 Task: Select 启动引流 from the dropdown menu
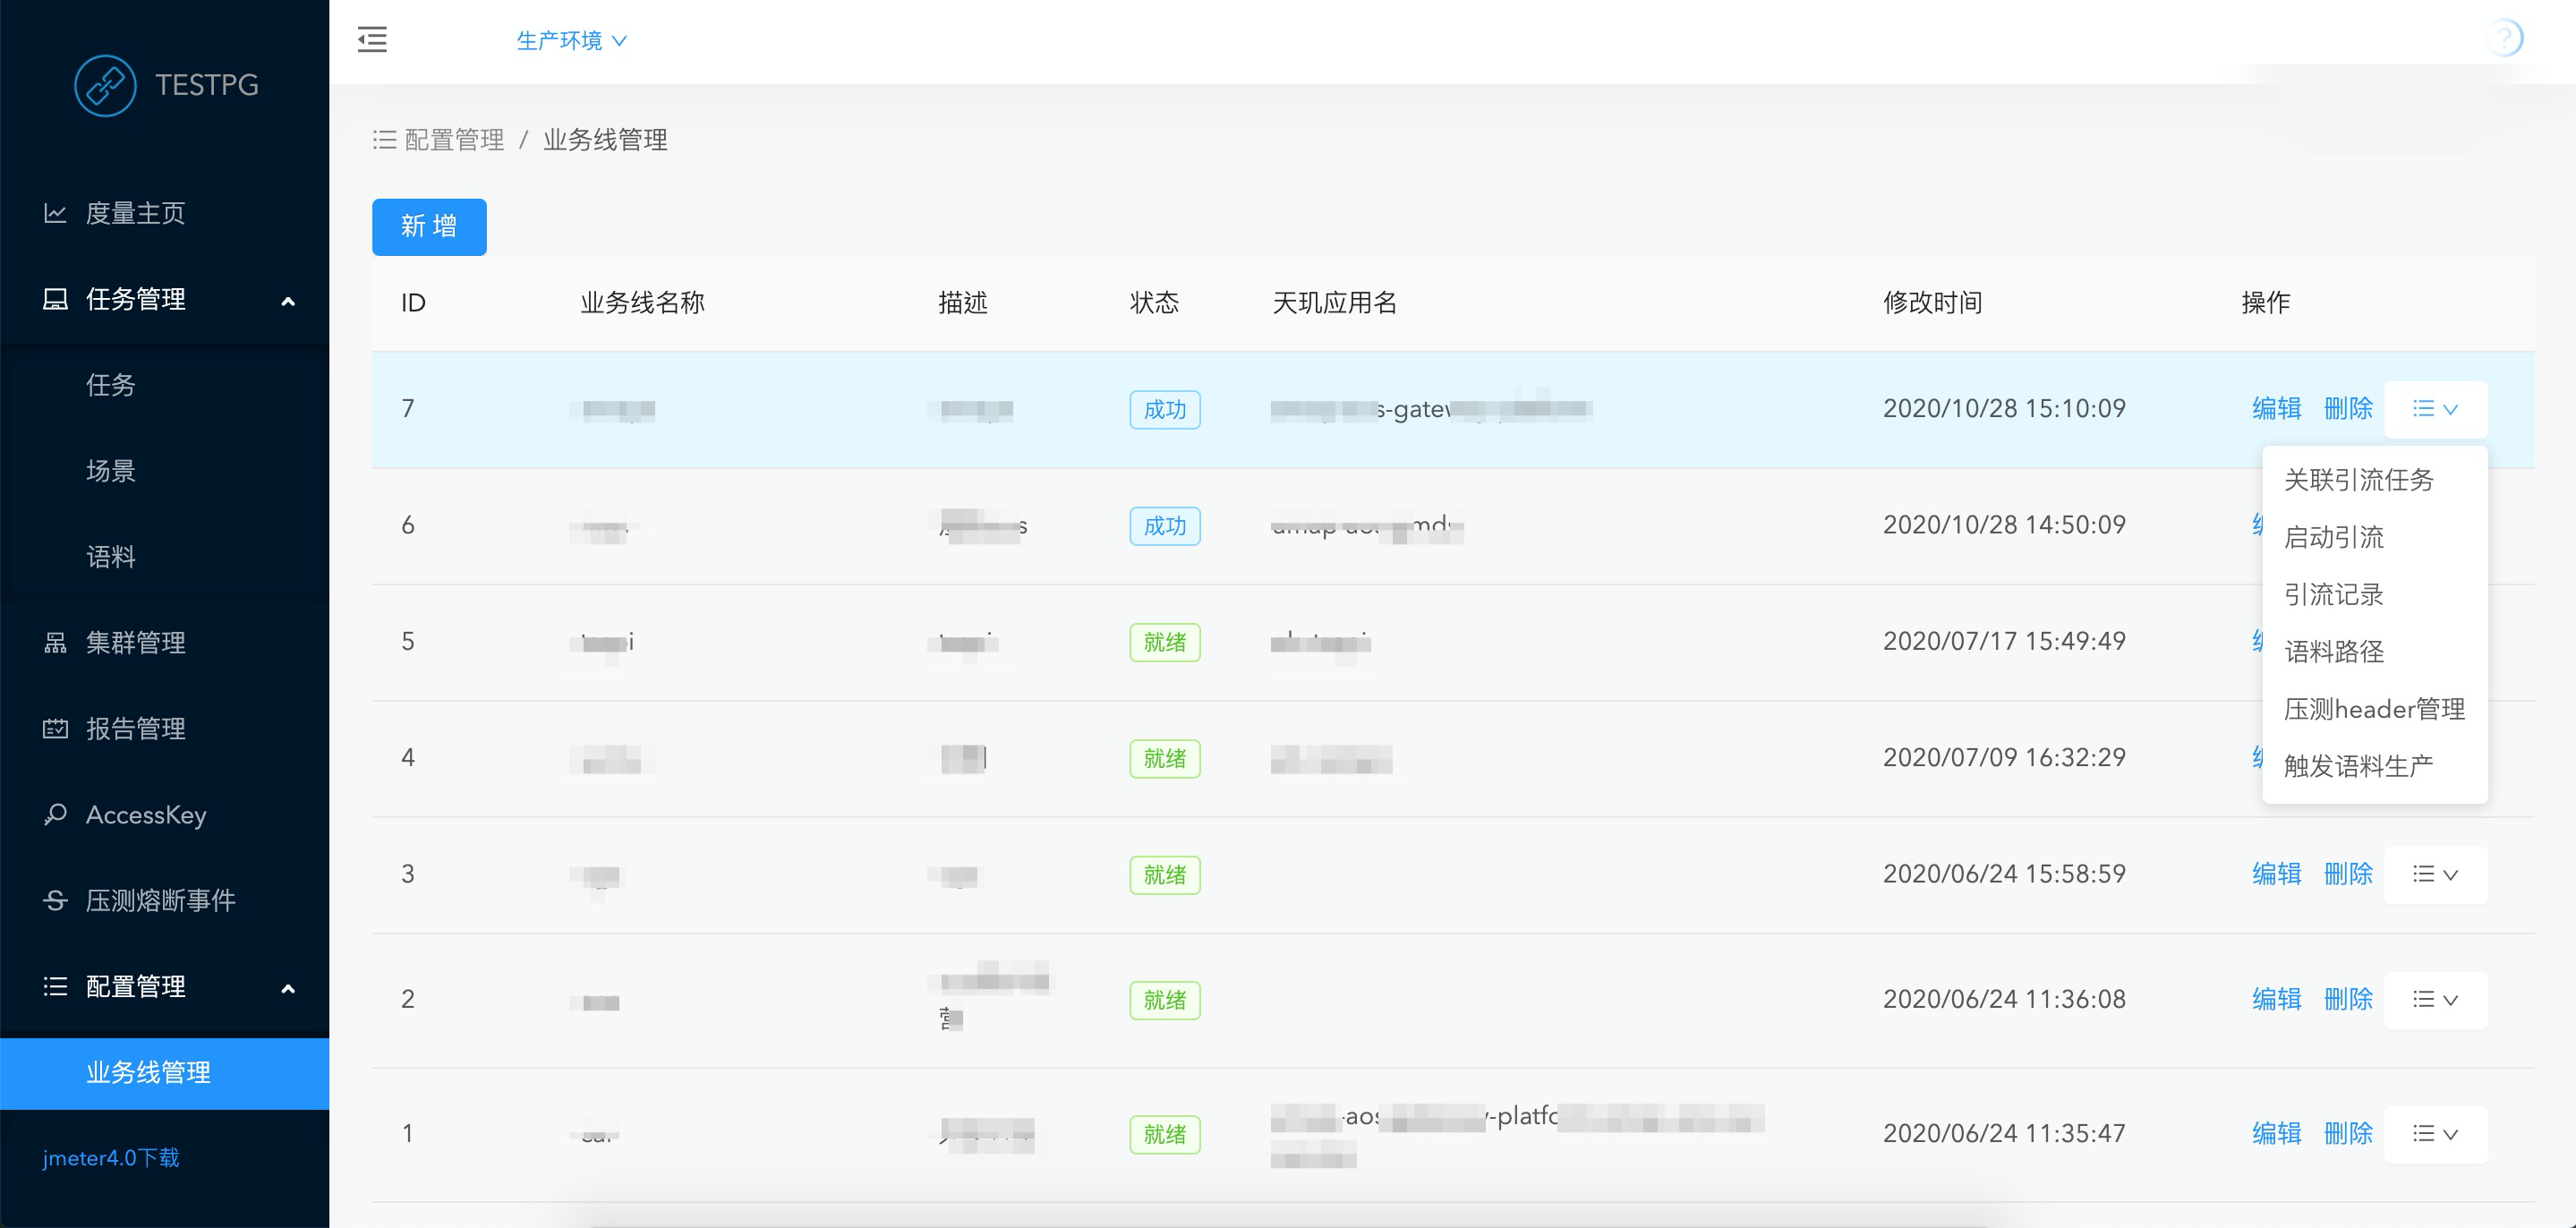coord(2333,537)
